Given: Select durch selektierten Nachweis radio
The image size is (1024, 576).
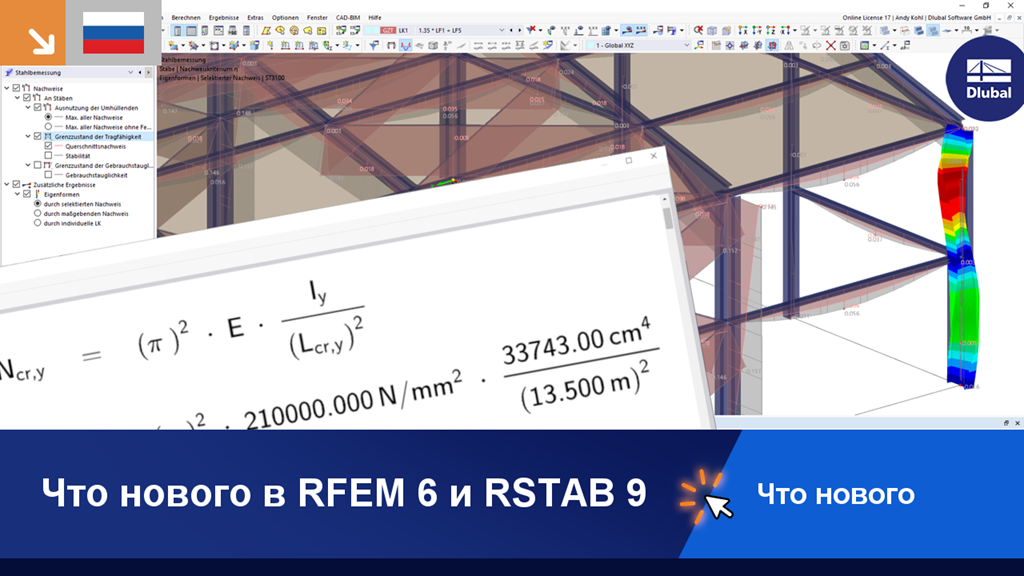Looking at the screenshot, I should 37,204.
